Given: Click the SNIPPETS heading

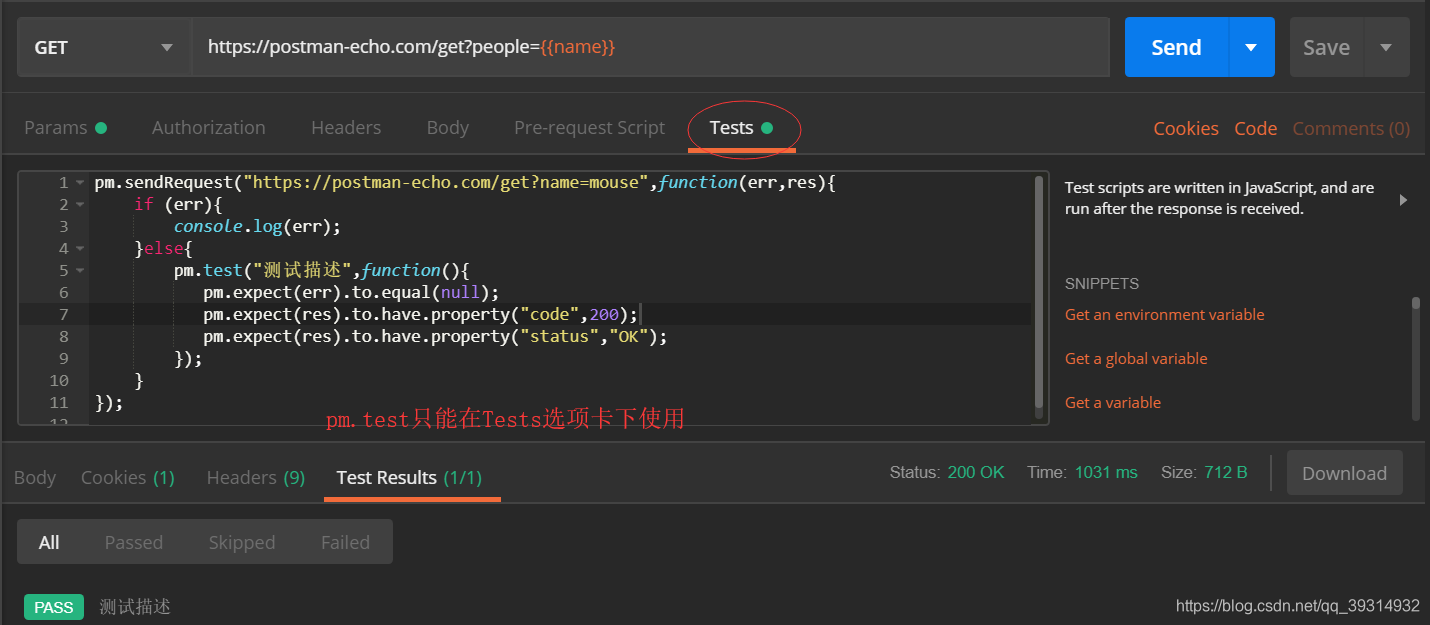Looking at the screenshot, I should pyautogui.click(x=1102, y=283).
